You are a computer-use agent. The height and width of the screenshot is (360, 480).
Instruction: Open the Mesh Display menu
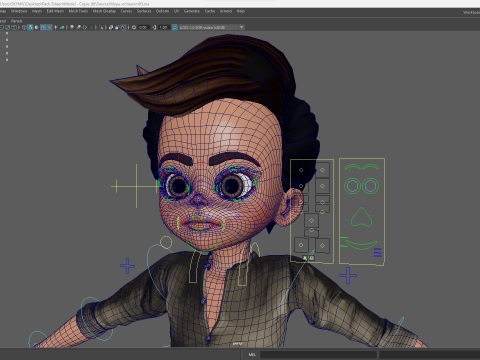(x=104, y=11)
